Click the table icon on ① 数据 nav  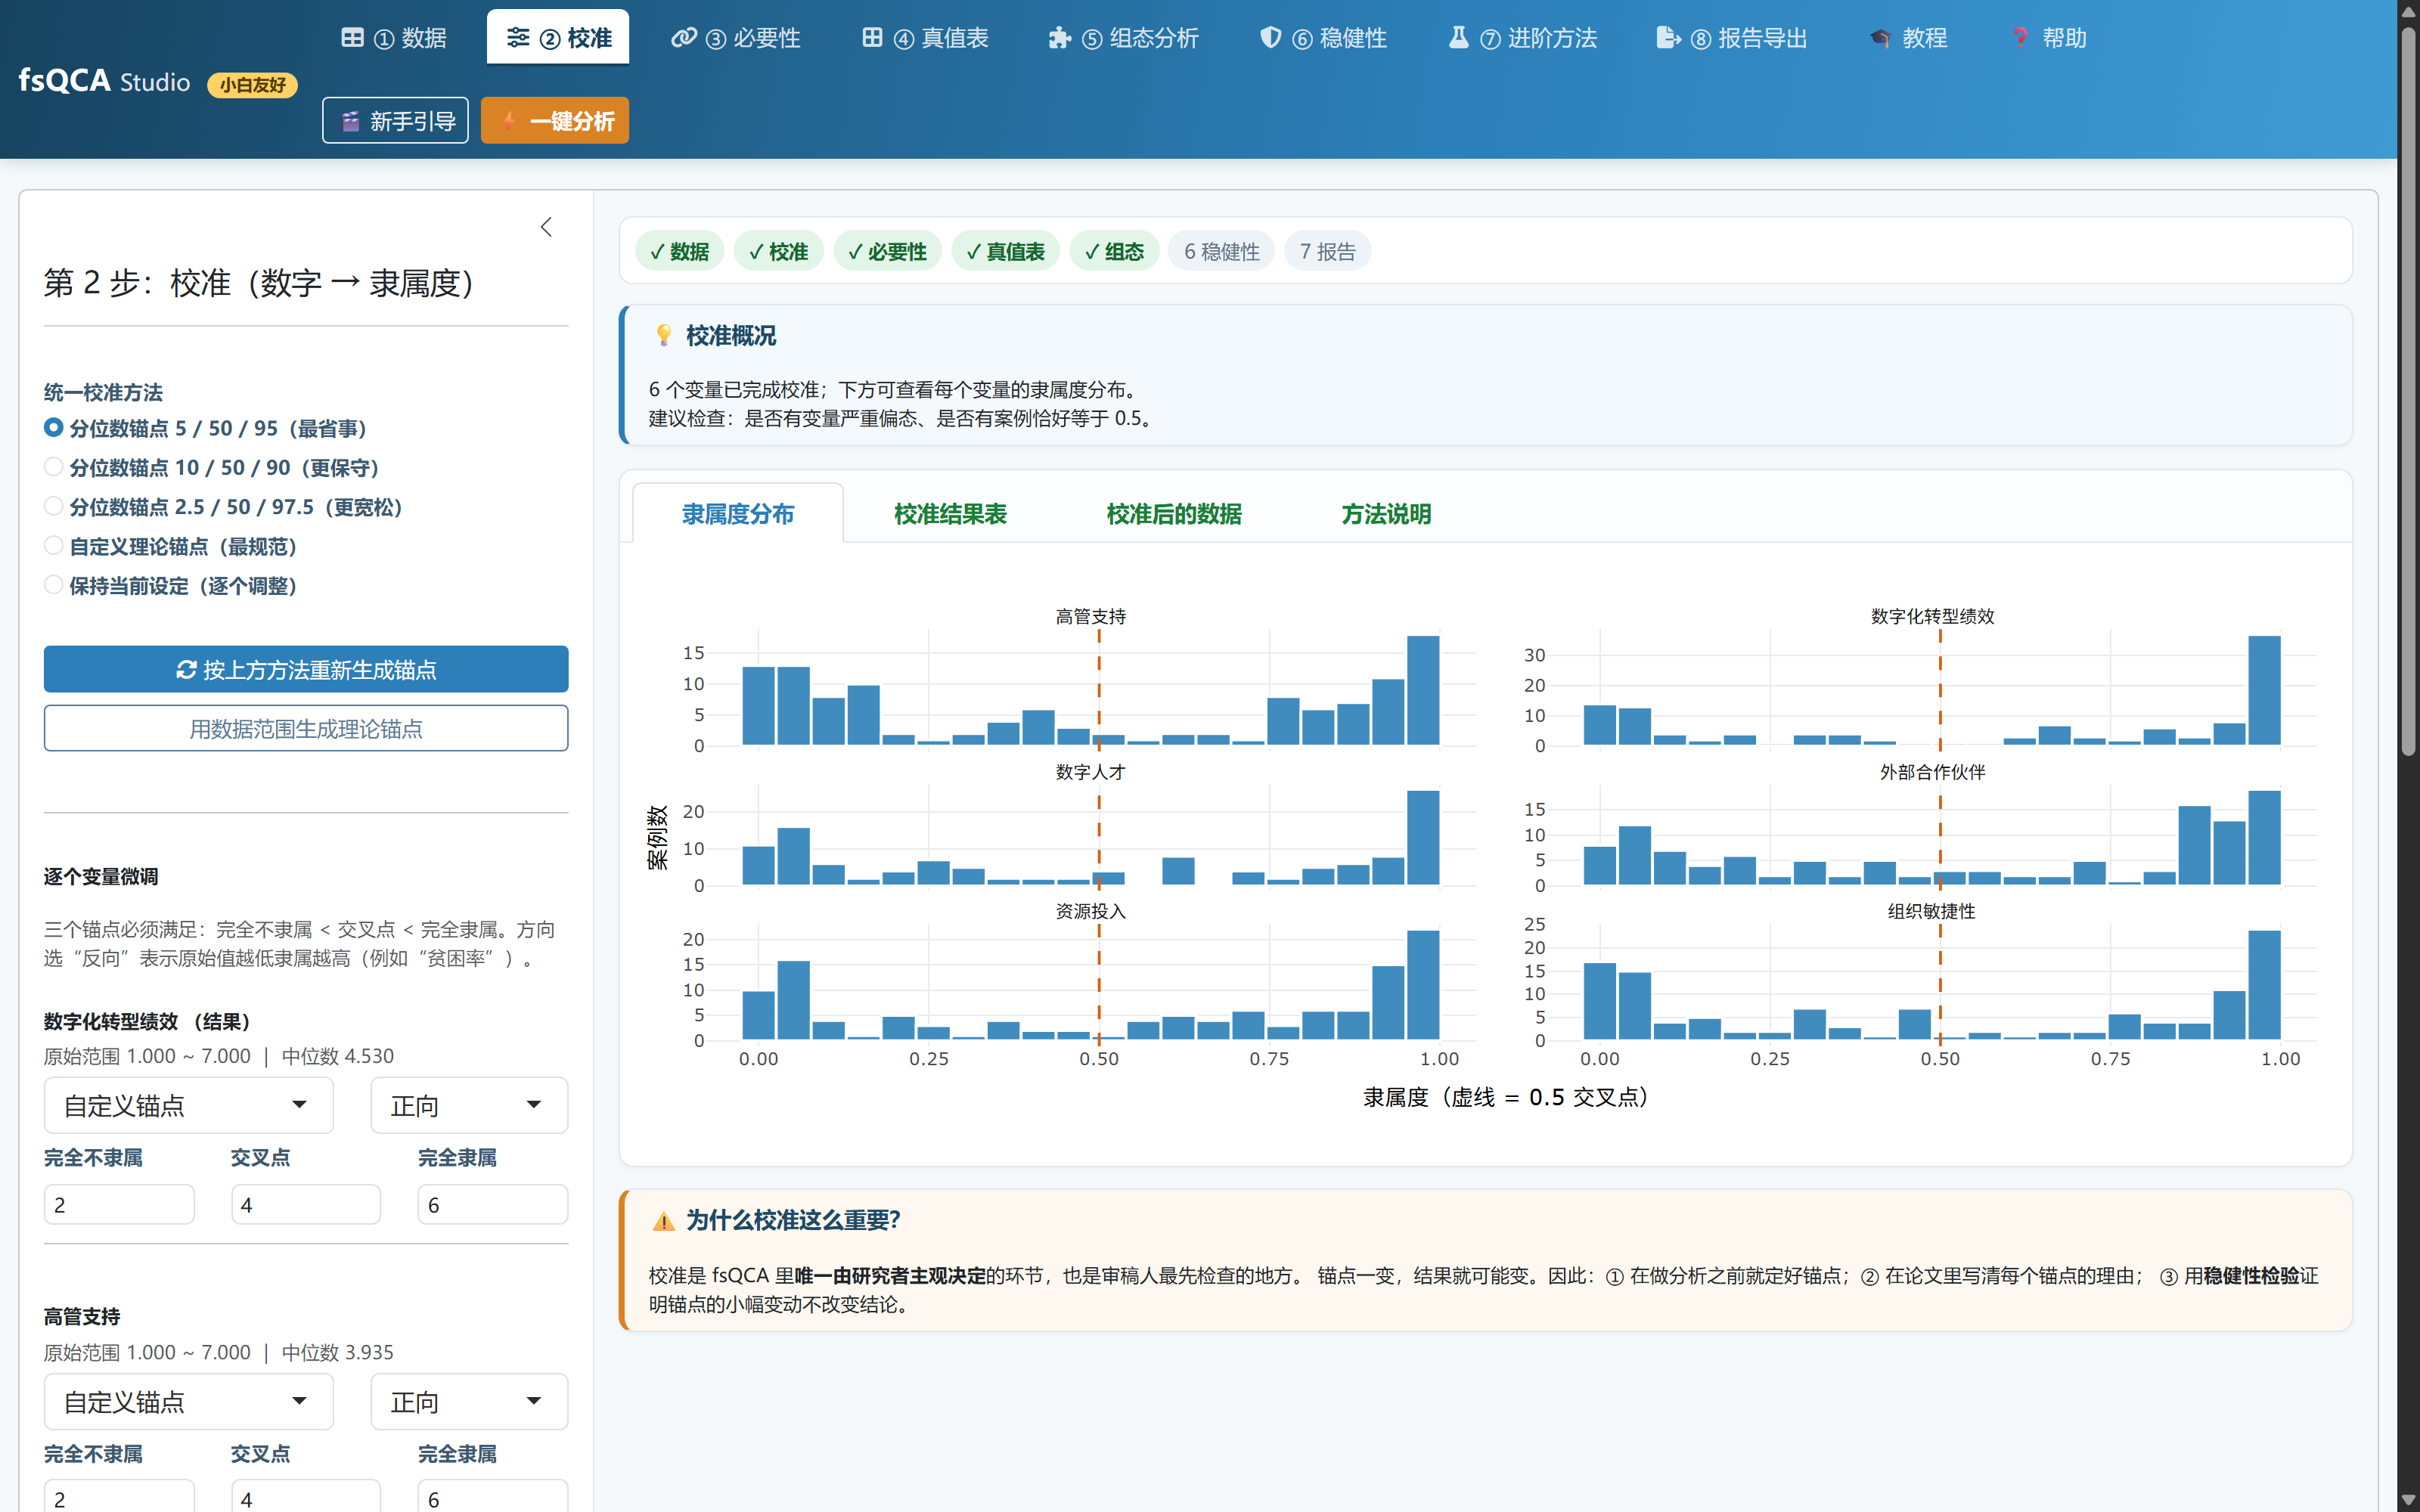(x=352, y=38)
